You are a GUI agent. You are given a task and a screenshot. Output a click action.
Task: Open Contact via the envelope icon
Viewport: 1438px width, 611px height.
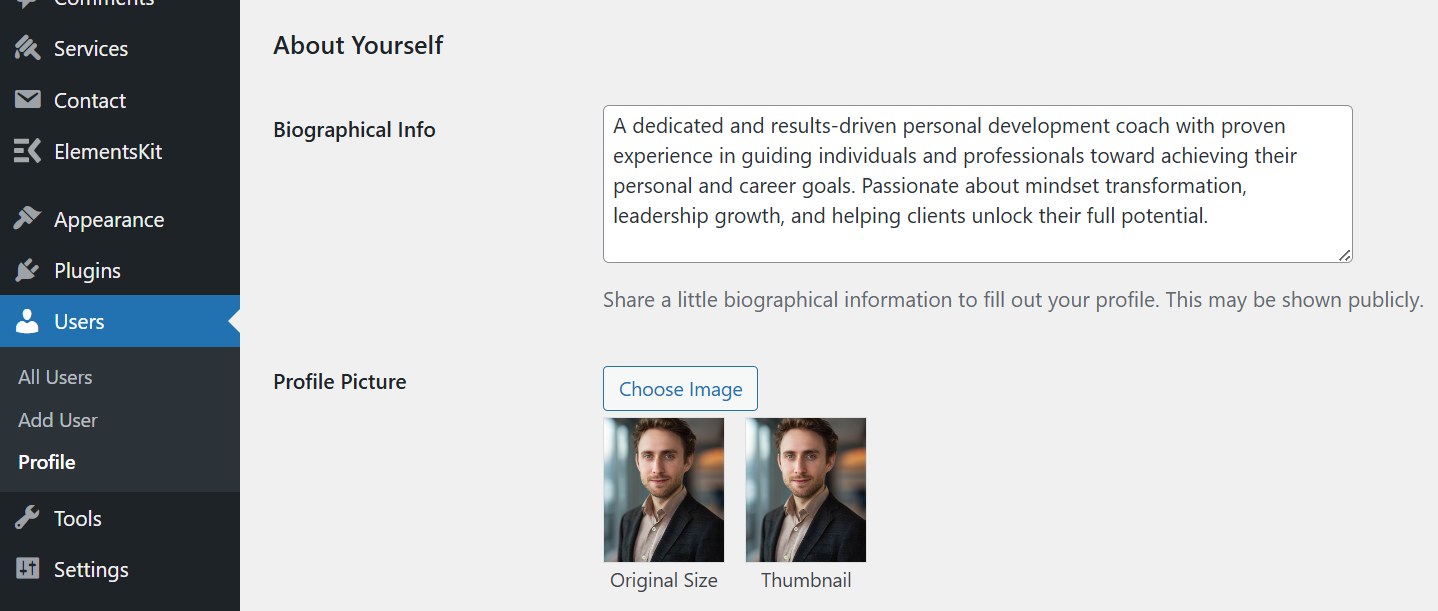coord(26,100)
